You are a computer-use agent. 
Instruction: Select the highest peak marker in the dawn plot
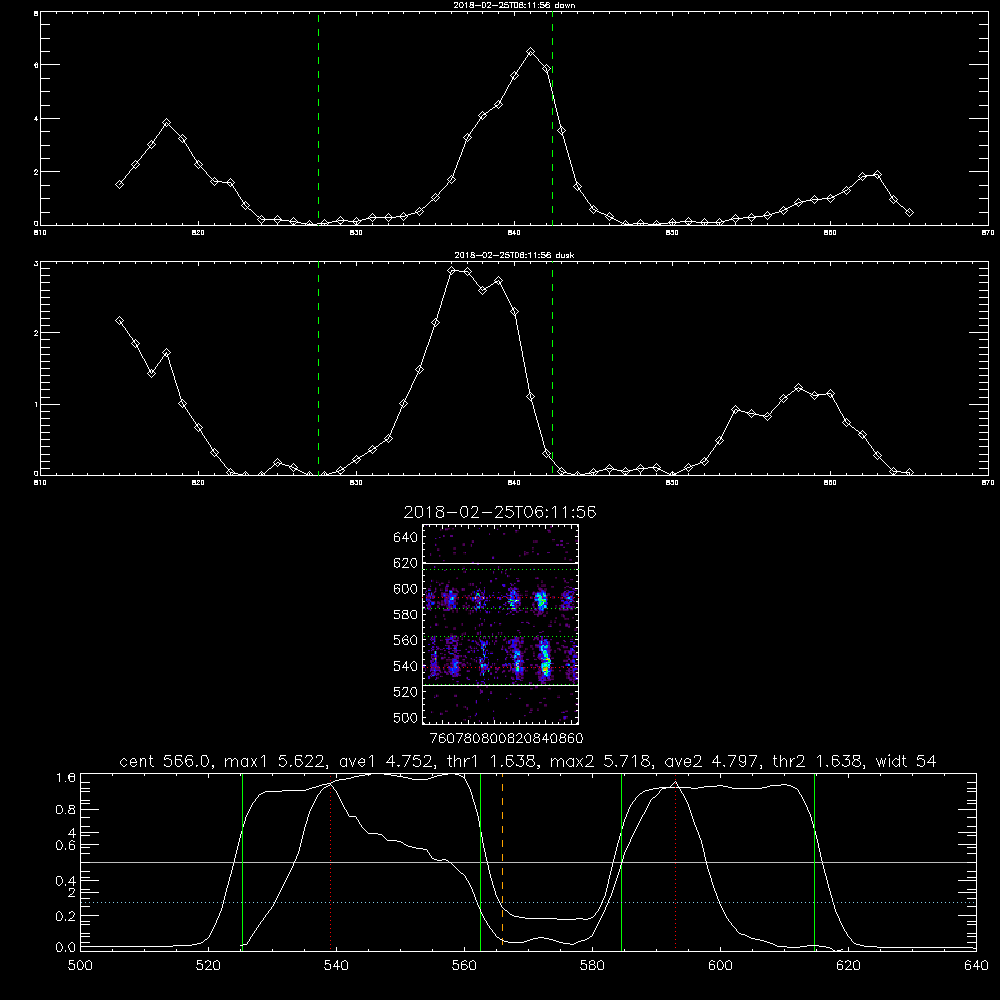(531, 51)
